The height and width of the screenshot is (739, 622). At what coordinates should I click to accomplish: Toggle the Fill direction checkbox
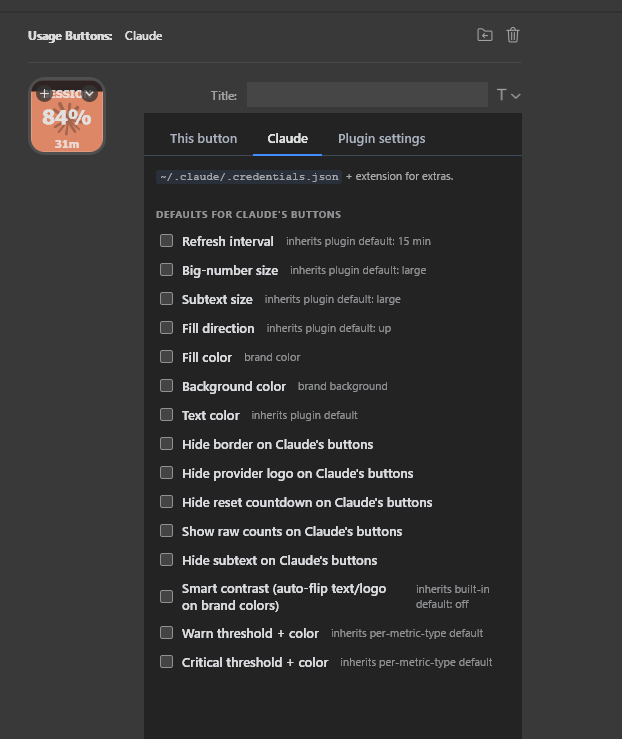click(x=166, y=328)
